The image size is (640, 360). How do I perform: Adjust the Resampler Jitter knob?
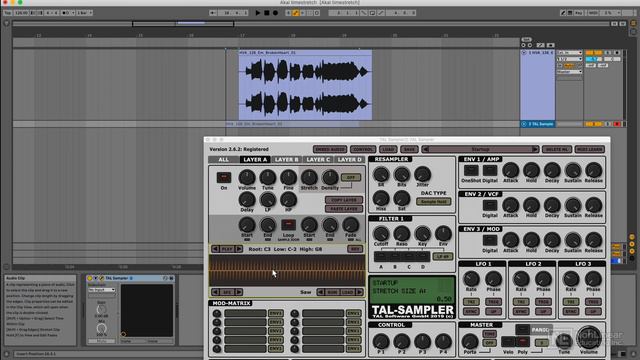[422, 175]
